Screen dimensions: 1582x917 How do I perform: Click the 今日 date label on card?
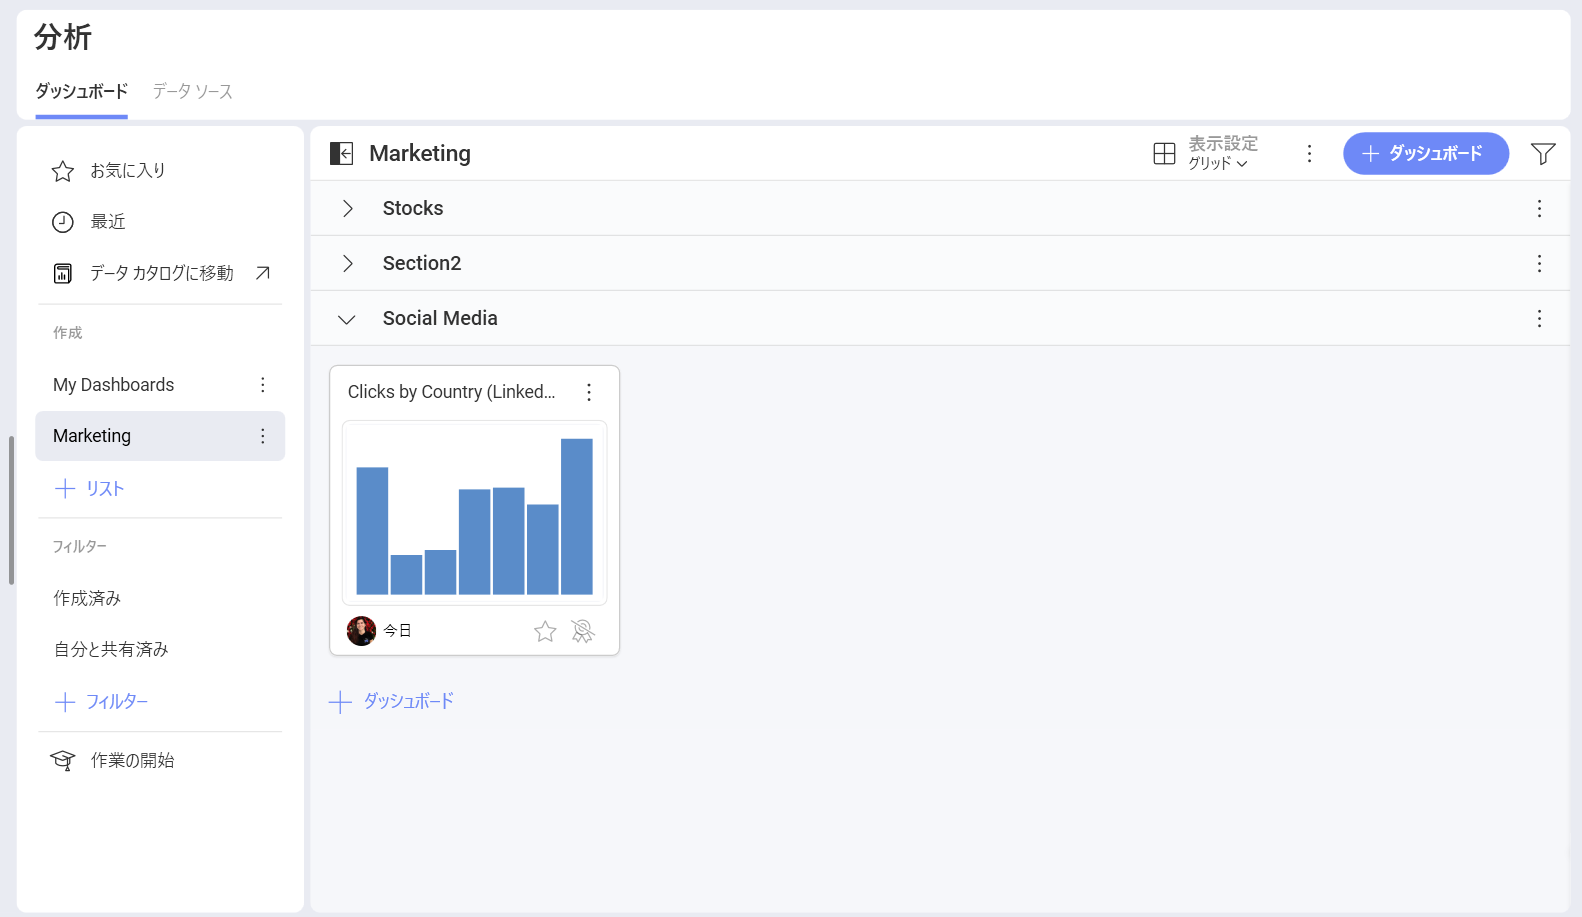coord(398,631)
